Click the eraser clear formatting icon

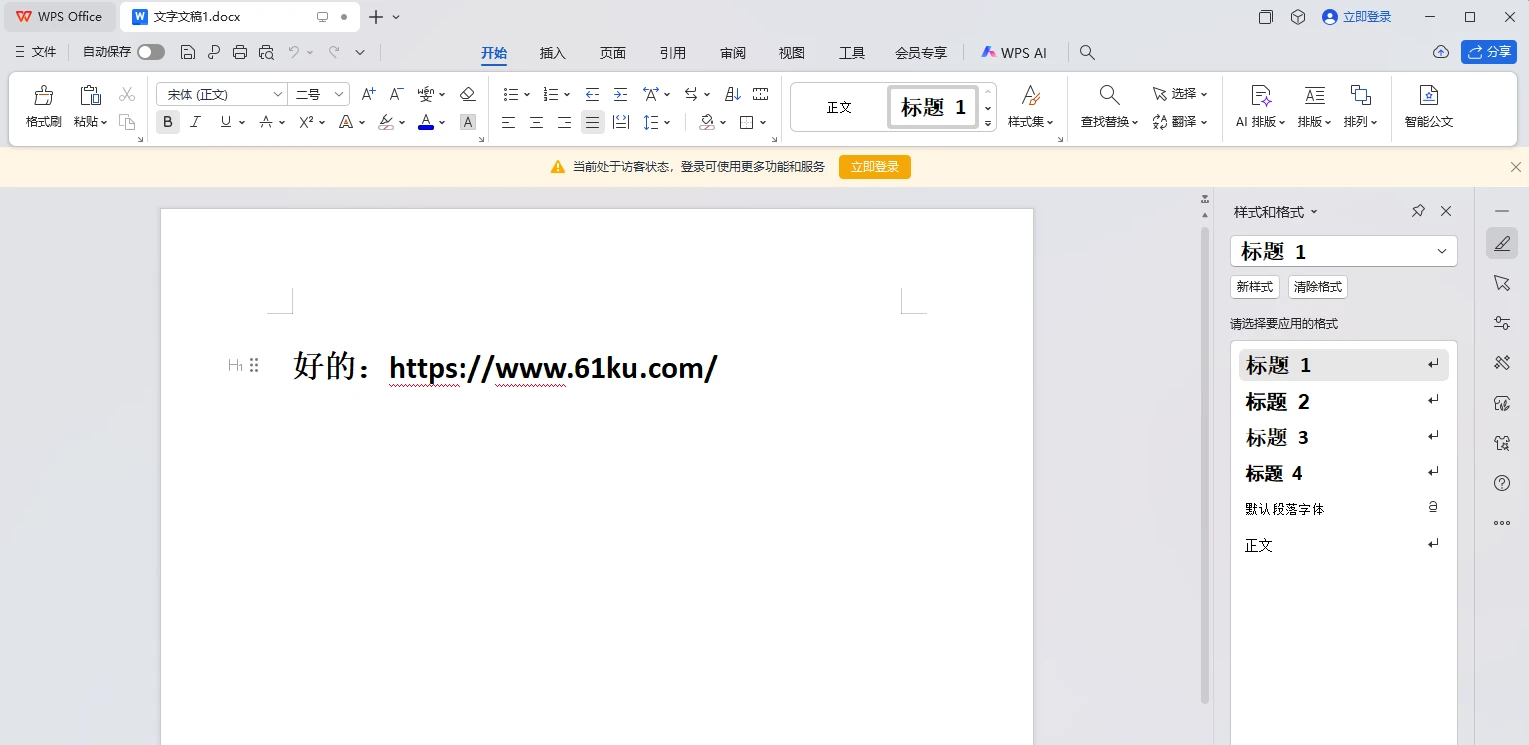point(467,94)
